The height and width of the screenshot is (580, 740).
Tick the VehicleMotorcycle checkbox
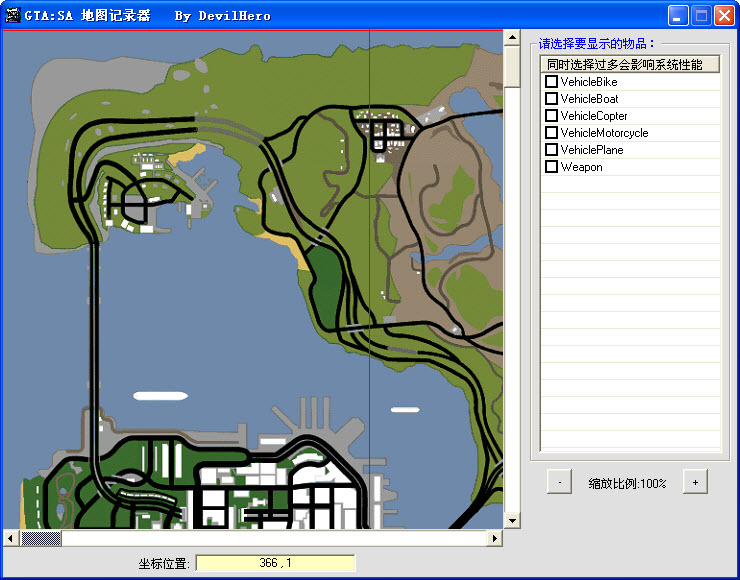(x=551, y=133)
